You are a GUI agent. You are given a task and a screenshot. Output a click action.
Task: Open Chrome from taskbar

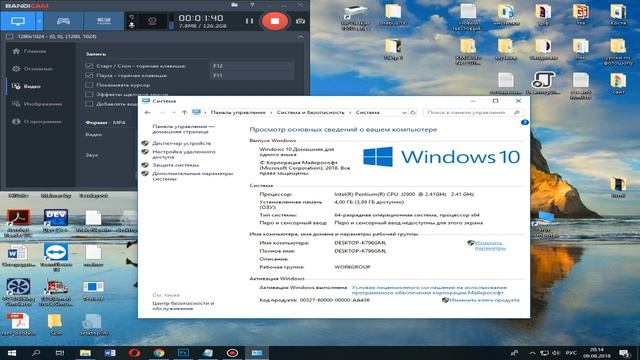point(159,353)
